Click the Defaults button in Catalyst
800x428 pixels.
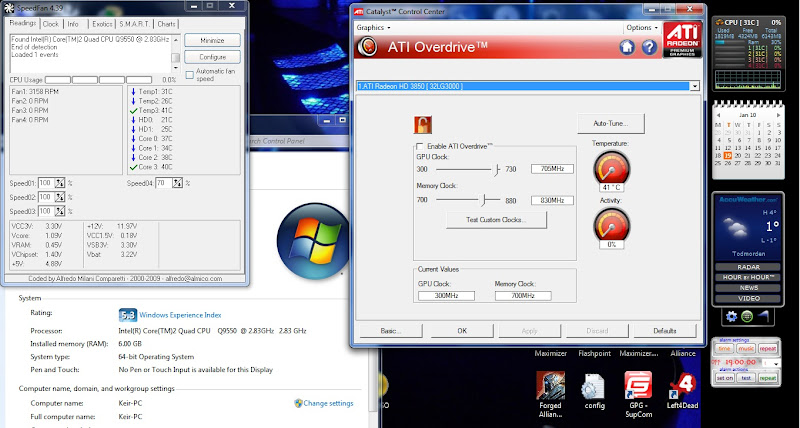(665, 331)
